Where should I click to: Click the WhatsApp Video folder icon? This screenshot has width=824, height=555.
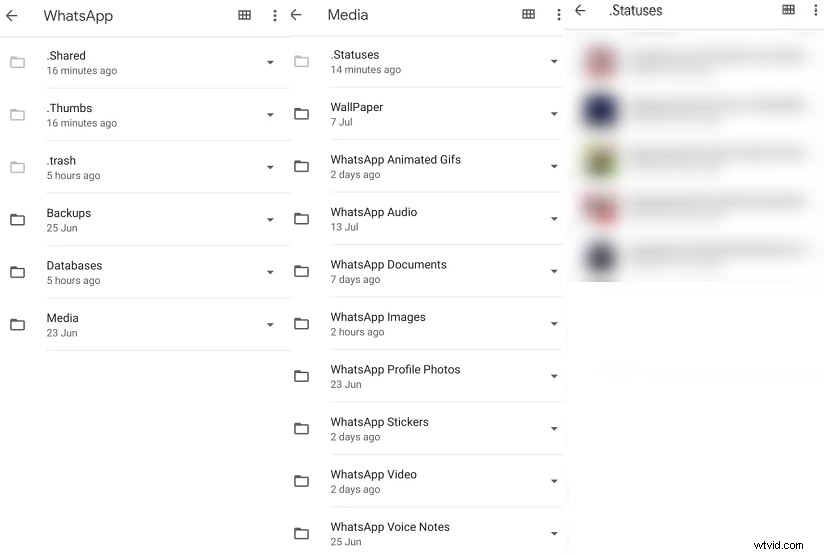[x=301, y=481]
